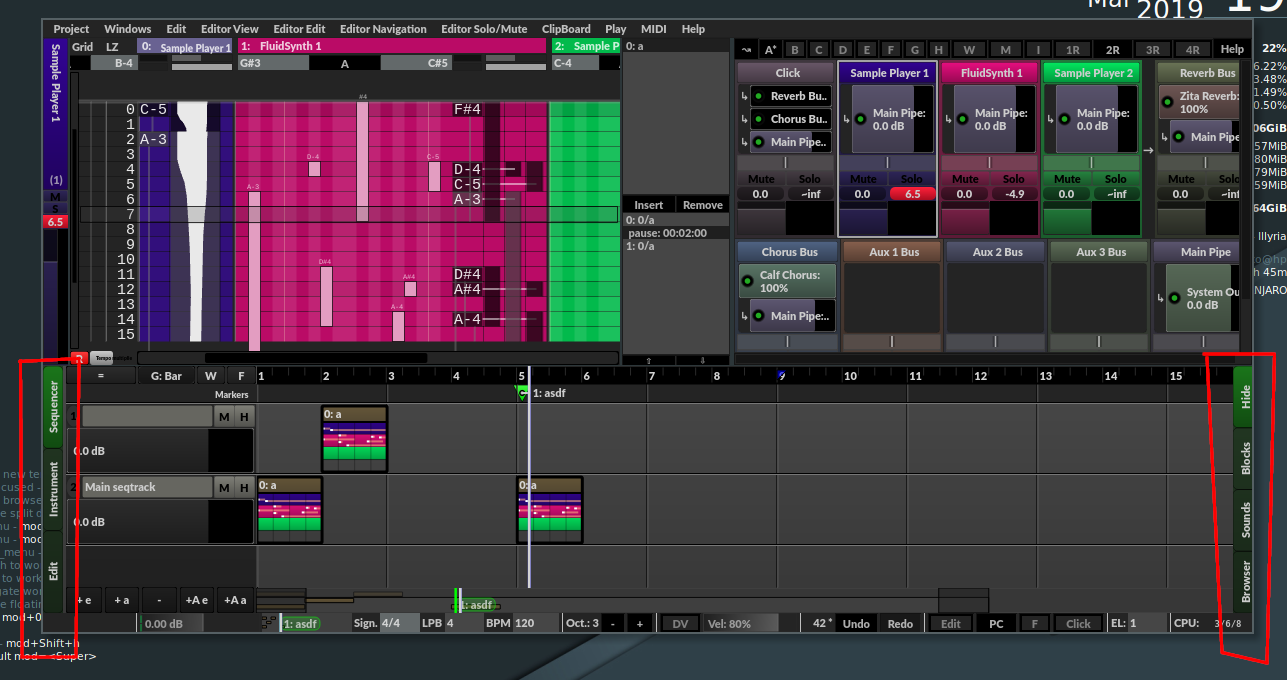Click the '+A e' button below the sequencer tracks
The height and width of the screenshot is (680, 1287).
196,600
